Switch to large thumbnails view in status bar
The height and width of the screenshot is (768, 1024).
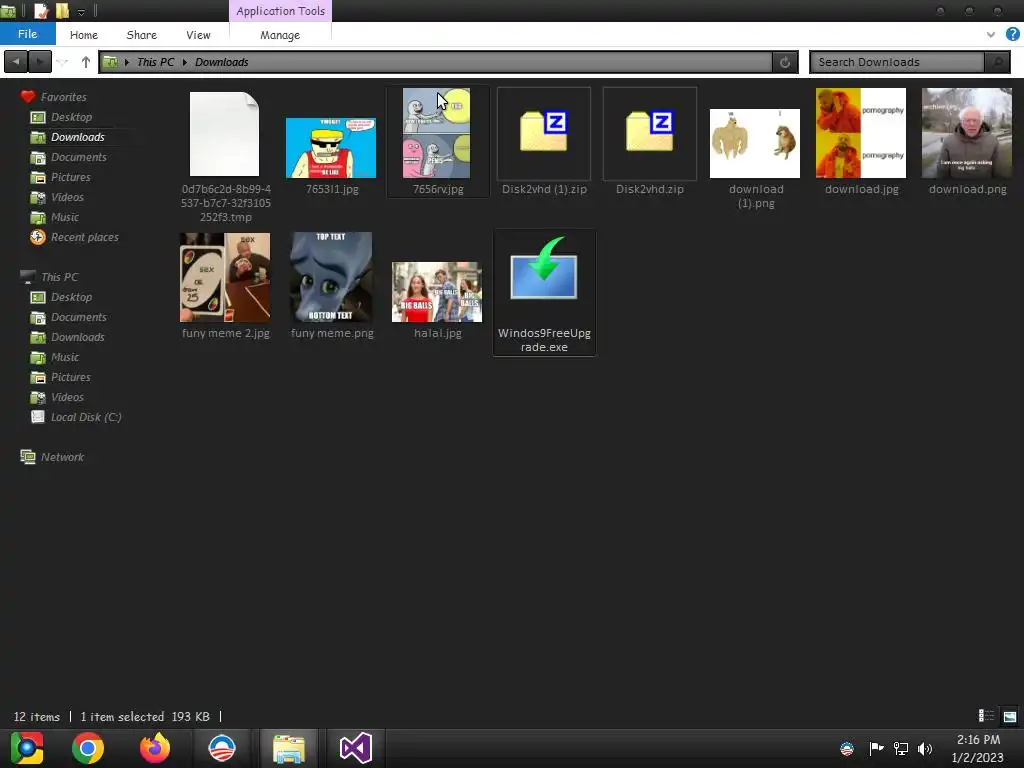1010,716
